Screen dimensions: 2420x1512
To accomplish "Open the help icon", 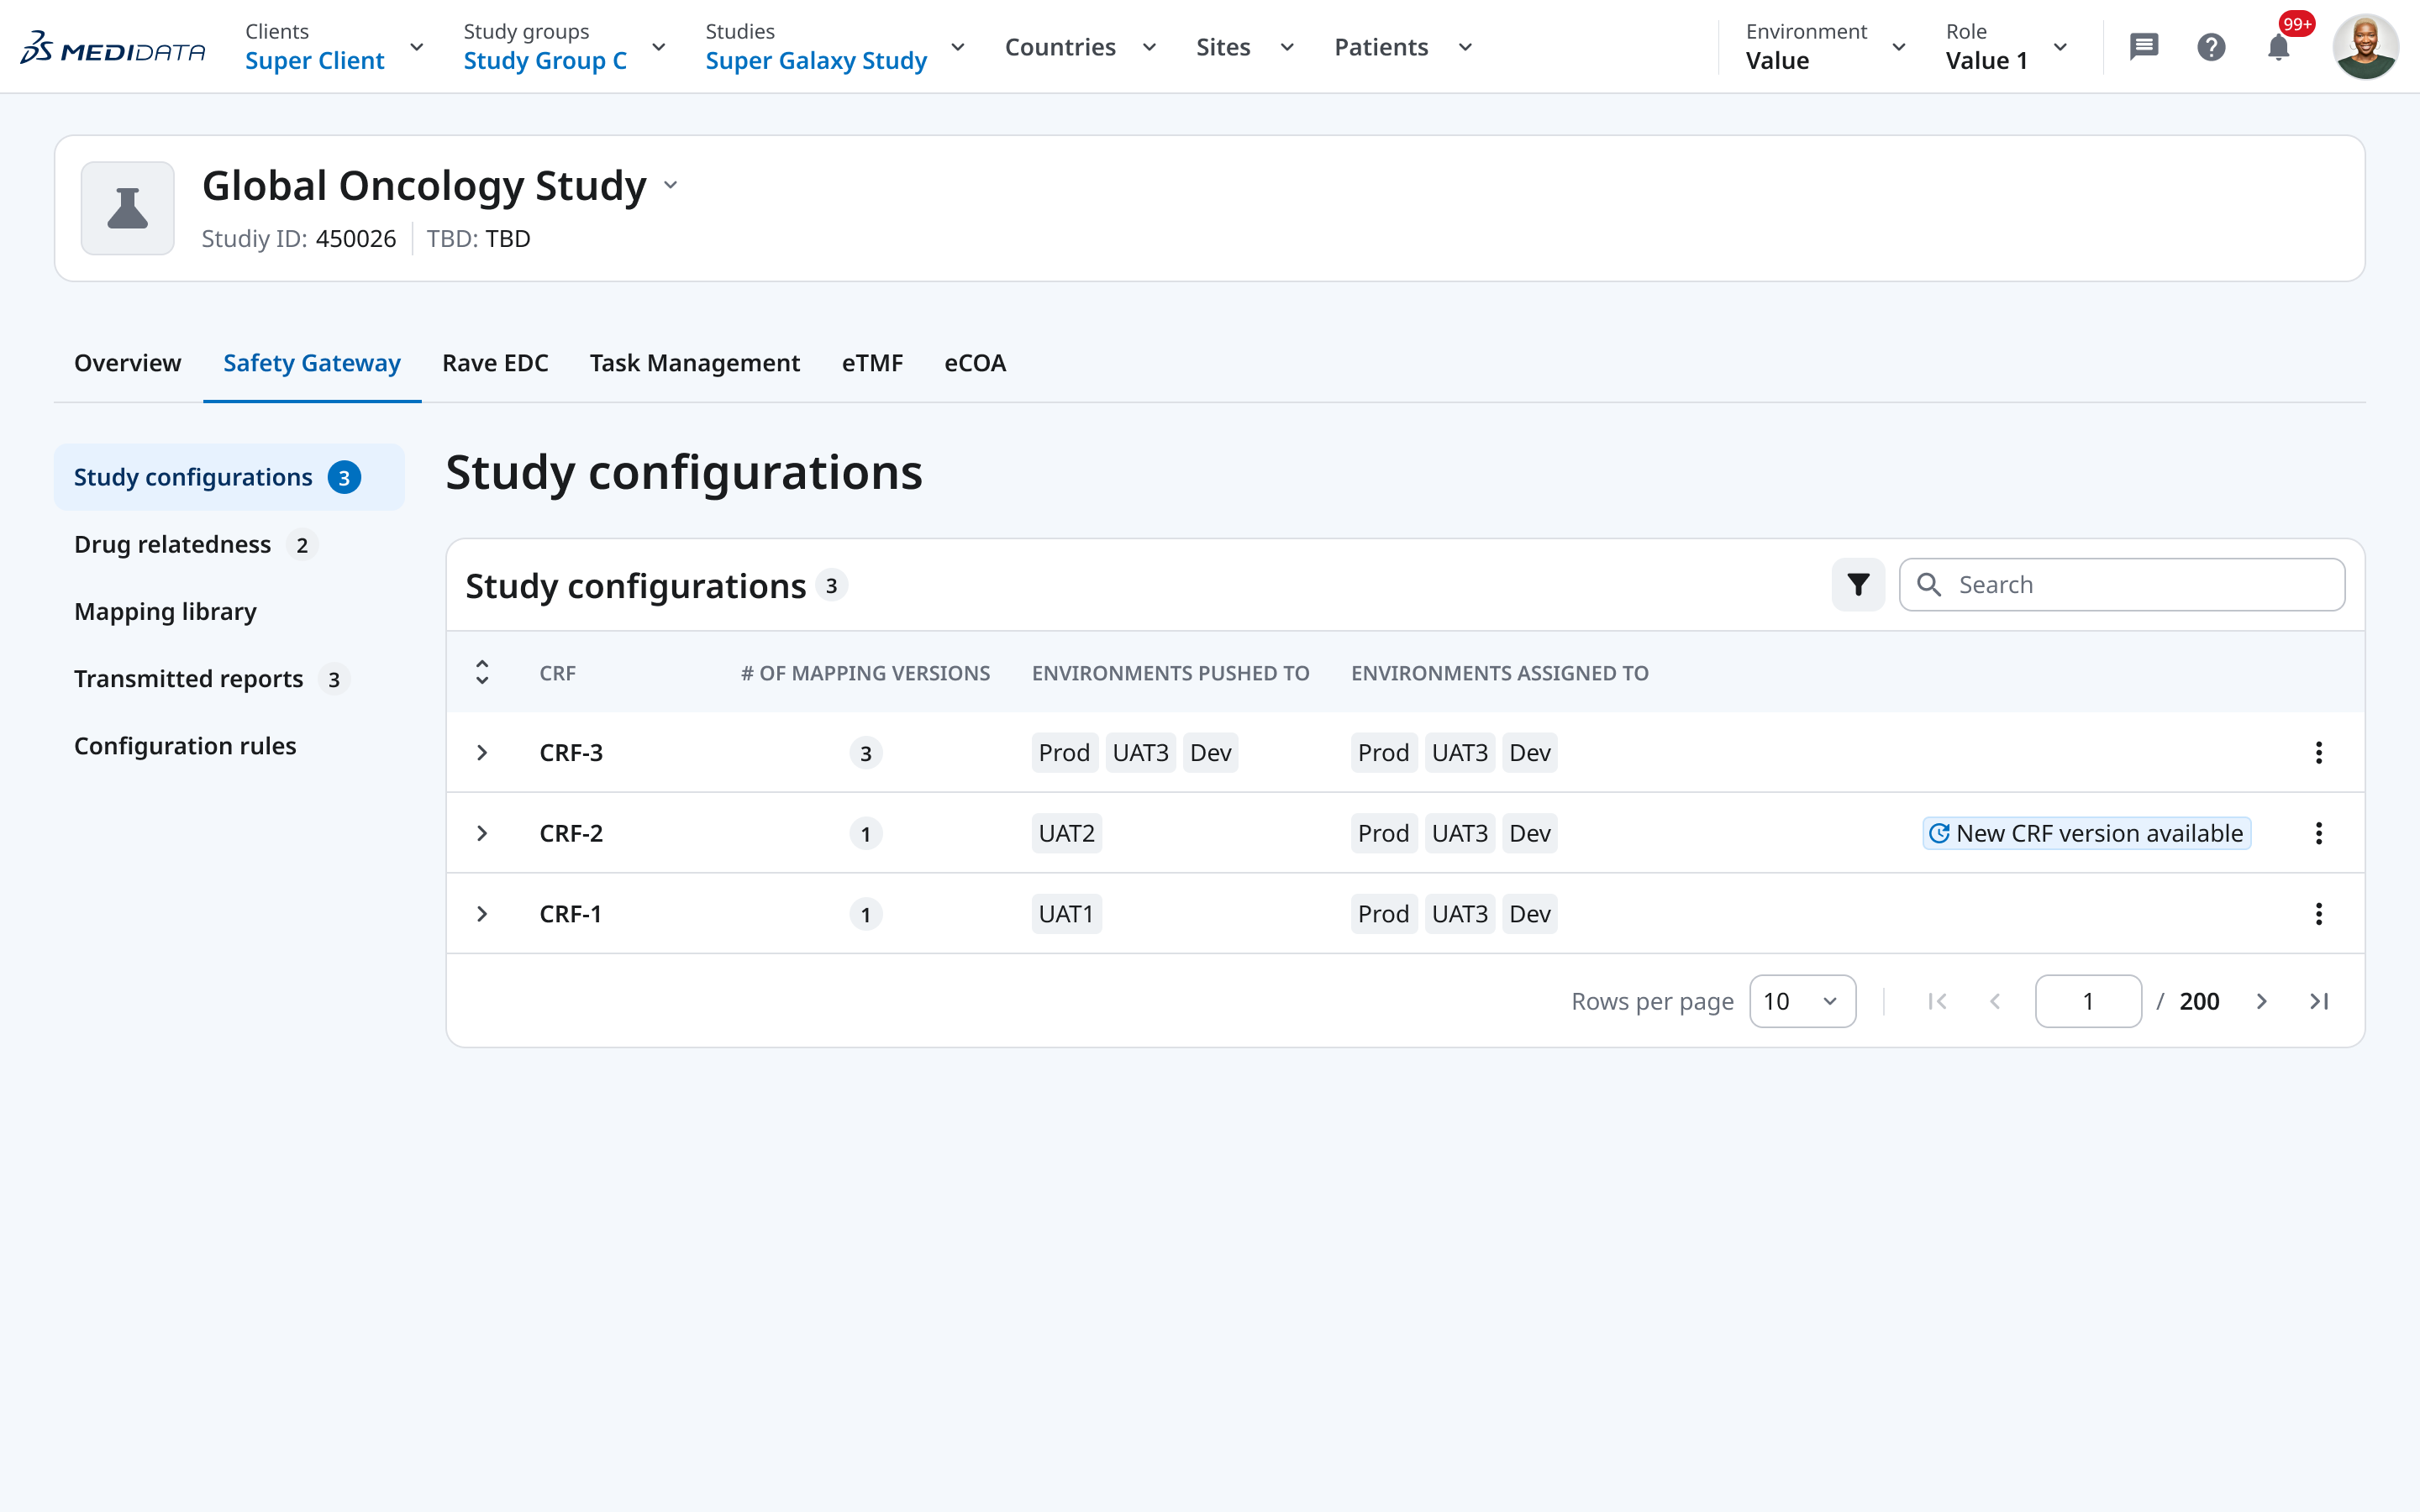I will click(x=2212, y=46).
